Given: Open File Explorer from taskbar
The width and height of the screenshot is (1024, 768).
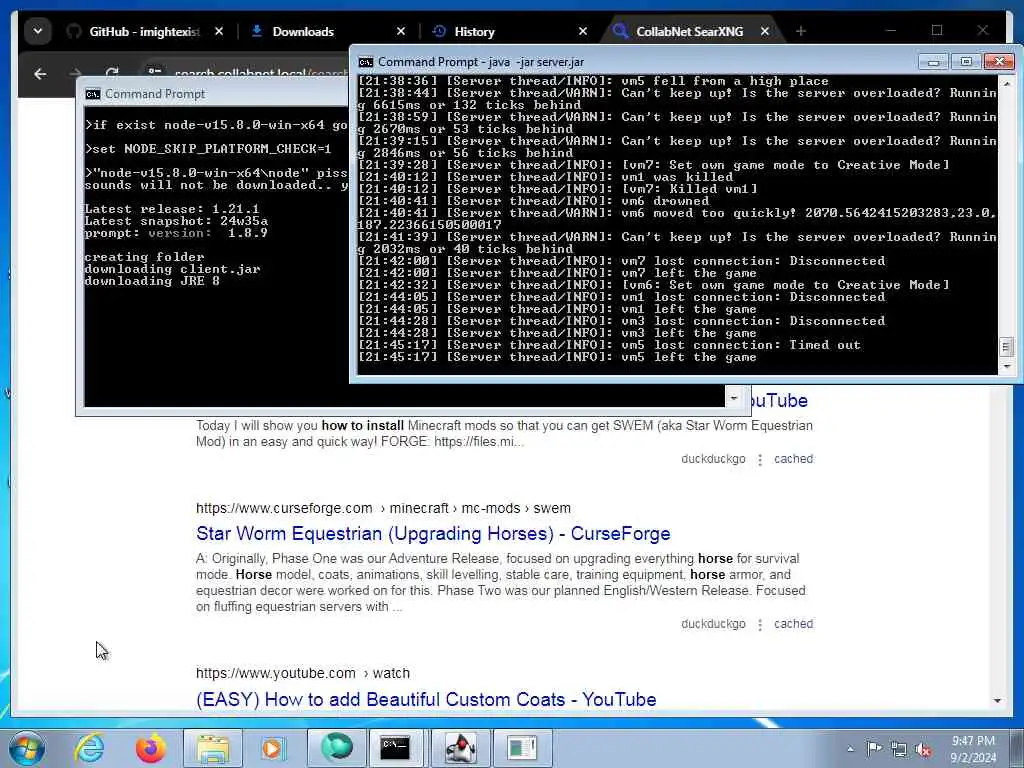Looking at the screenshot, I should coord(213,748).
